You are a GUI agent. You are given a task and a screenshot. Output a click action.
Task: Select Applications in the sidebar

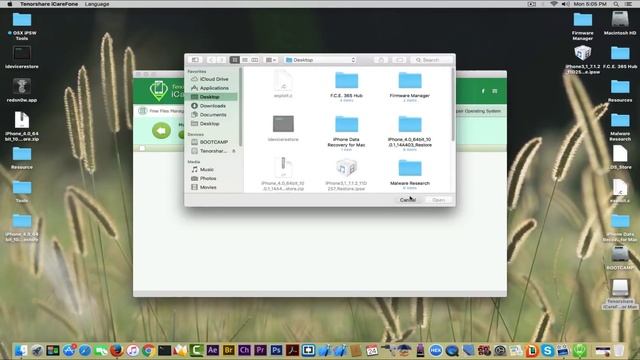[x=213, y=88]
